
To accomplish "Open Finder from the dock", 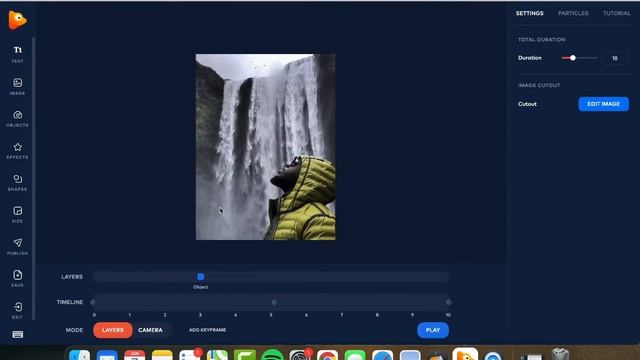I will tap(79, 355).
